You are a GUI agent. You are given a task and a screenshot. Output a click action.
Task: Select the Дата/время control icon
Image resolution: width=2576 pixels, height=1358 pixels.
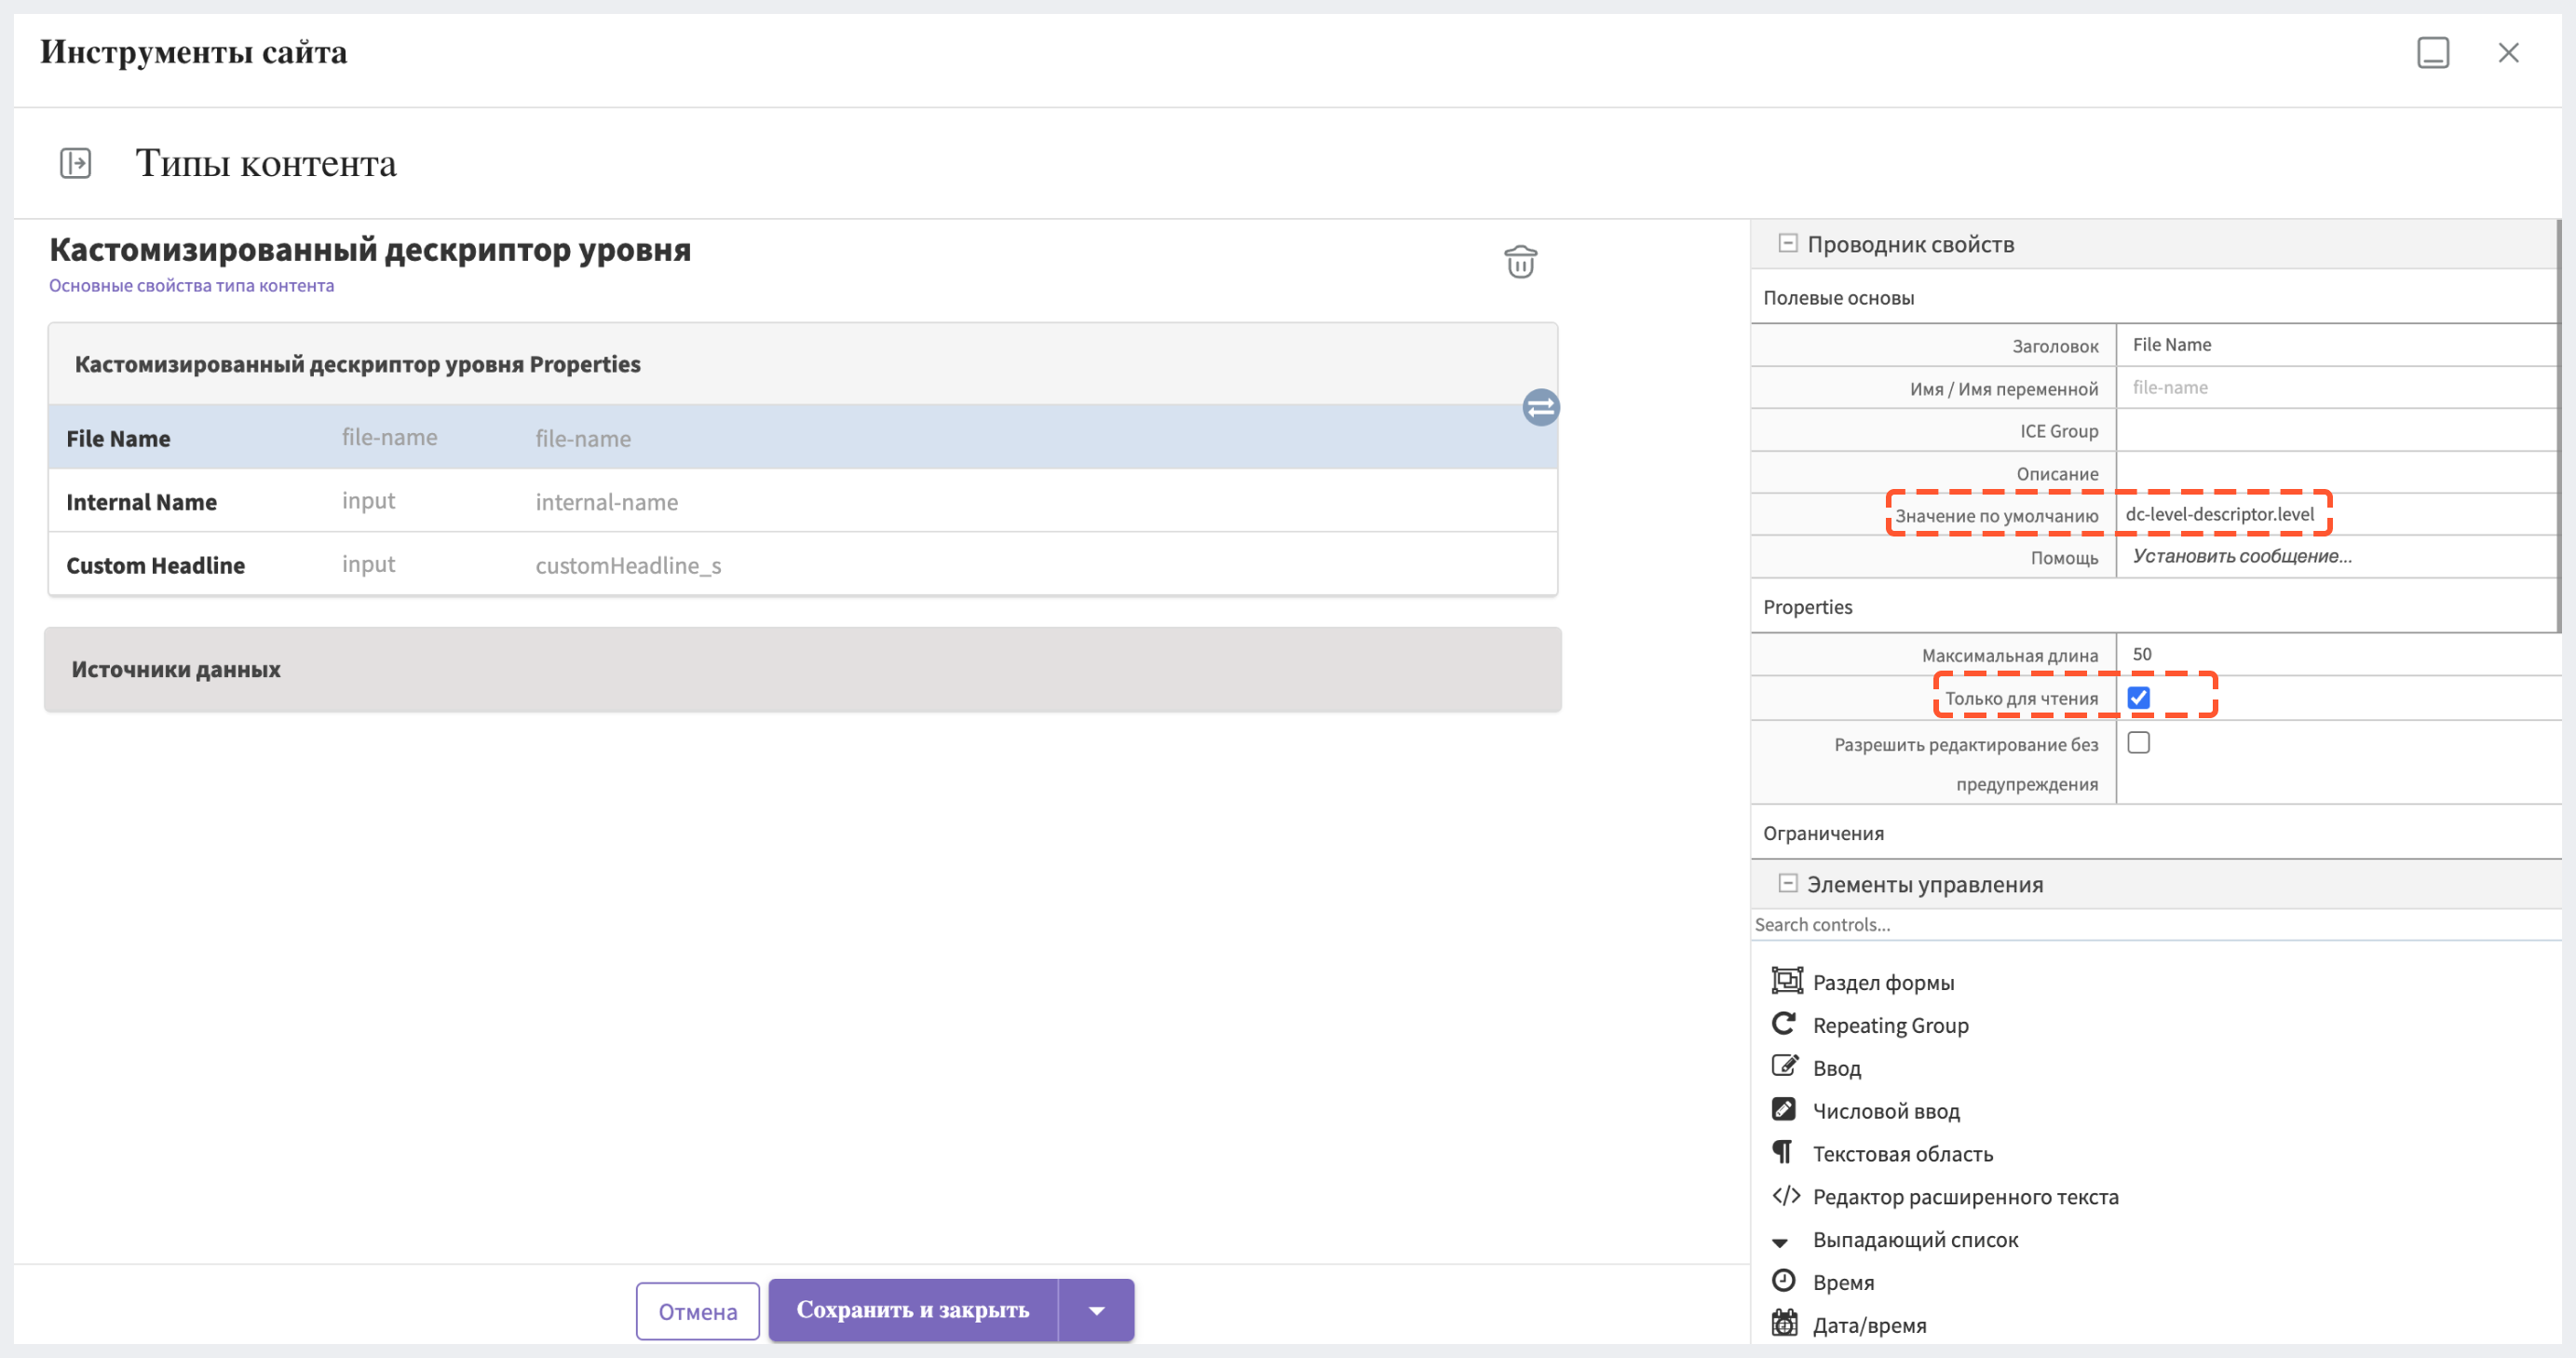pos(1784,1324)
